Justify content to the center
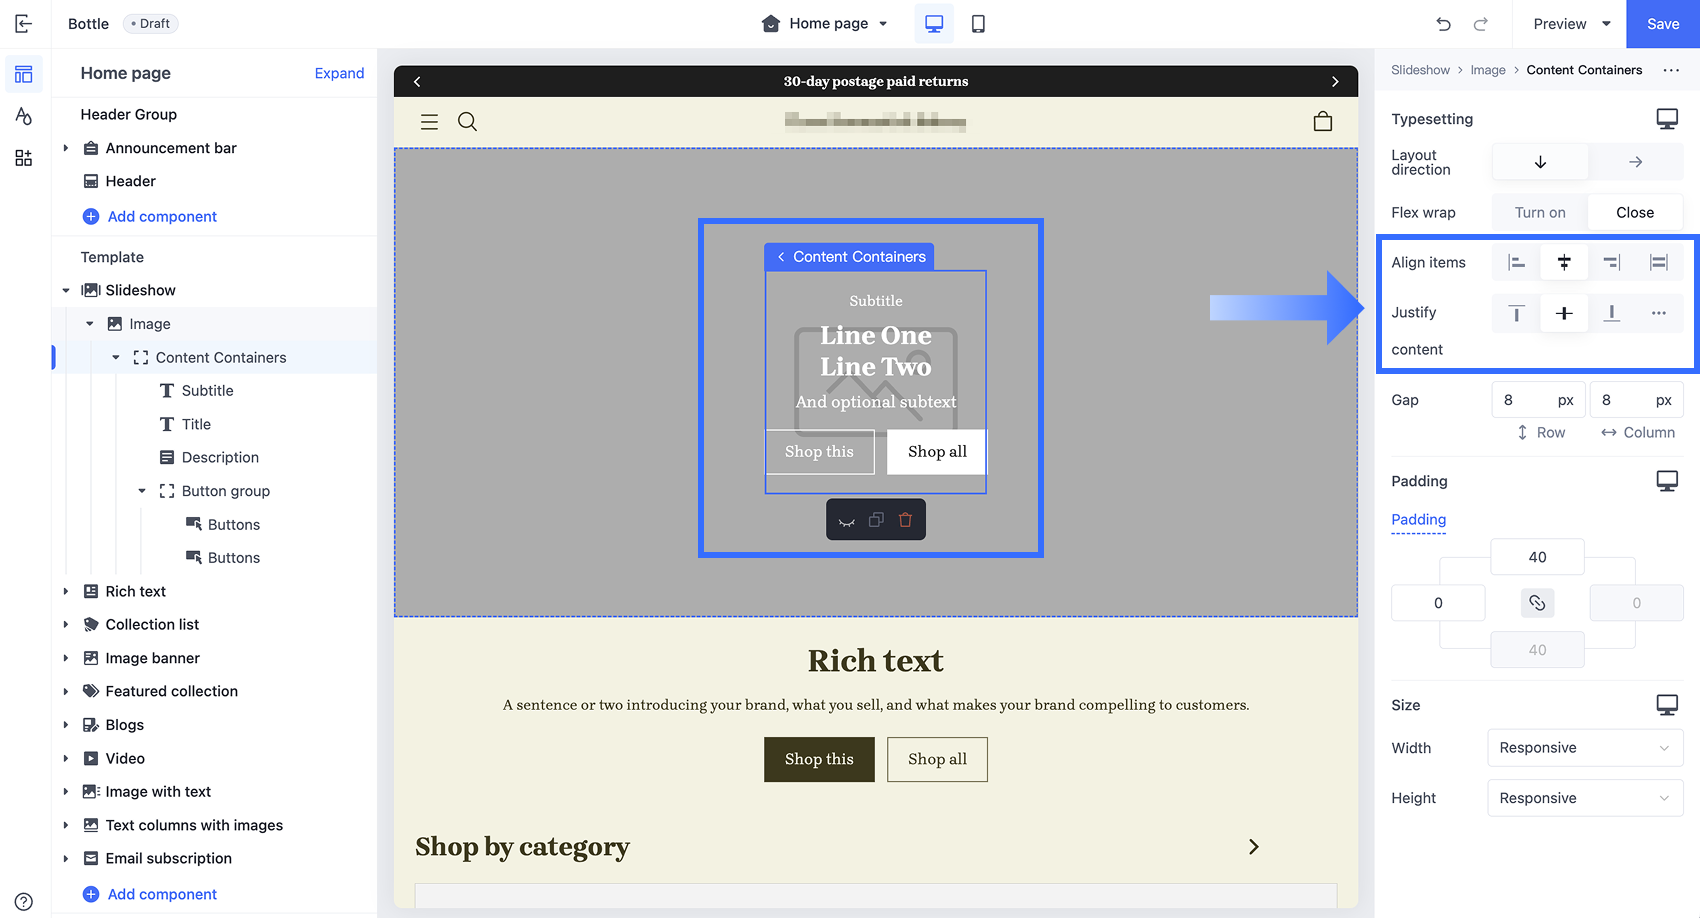Viewport: 1700px width, 918px height. point(1564,314)
